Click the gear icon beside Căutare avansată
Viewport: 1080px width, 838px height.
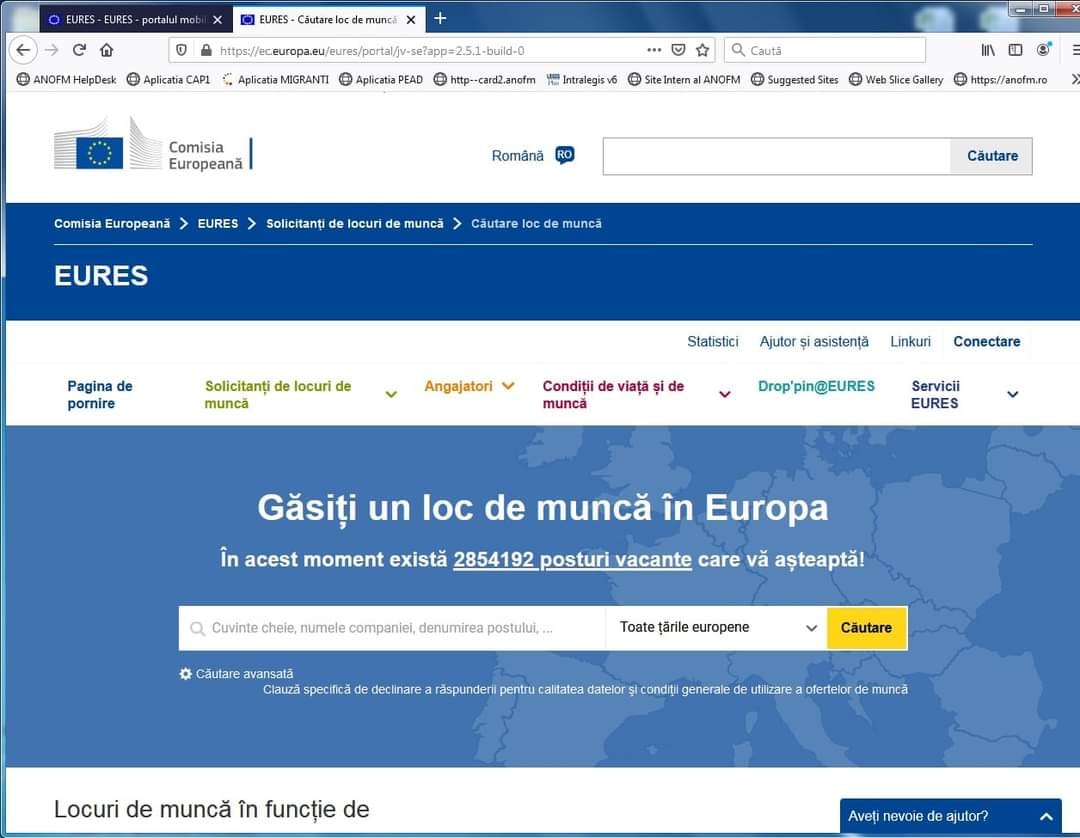coord(185,673)
